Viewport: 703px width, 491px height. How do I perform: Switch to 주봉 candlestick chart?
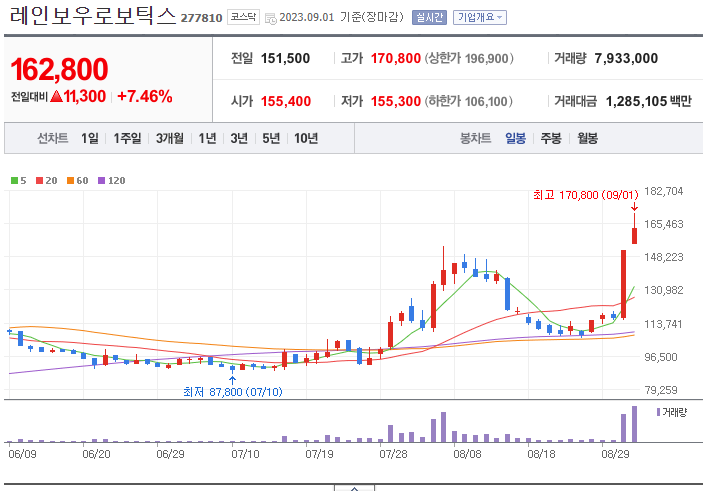551,138
